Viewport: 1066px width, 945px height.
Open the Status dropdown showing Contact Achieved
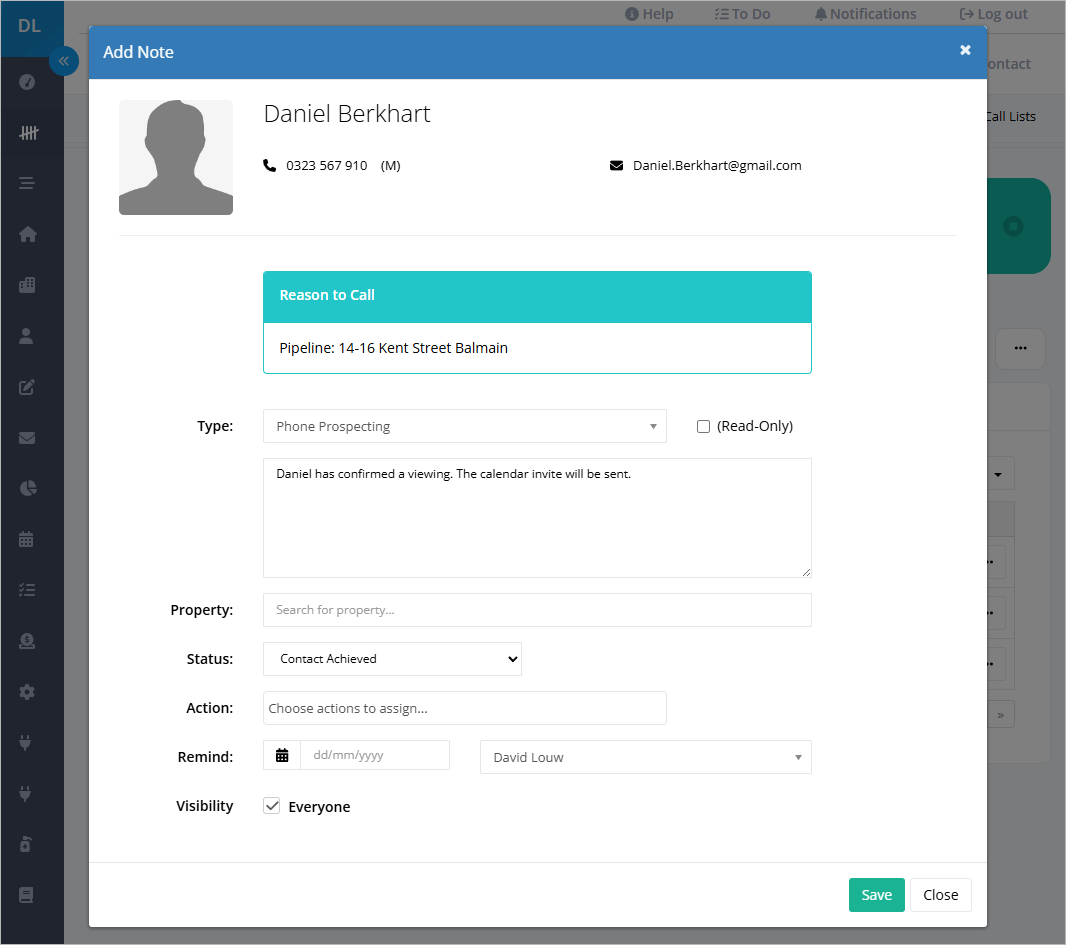pyautogui.click(x=392, y=659)
